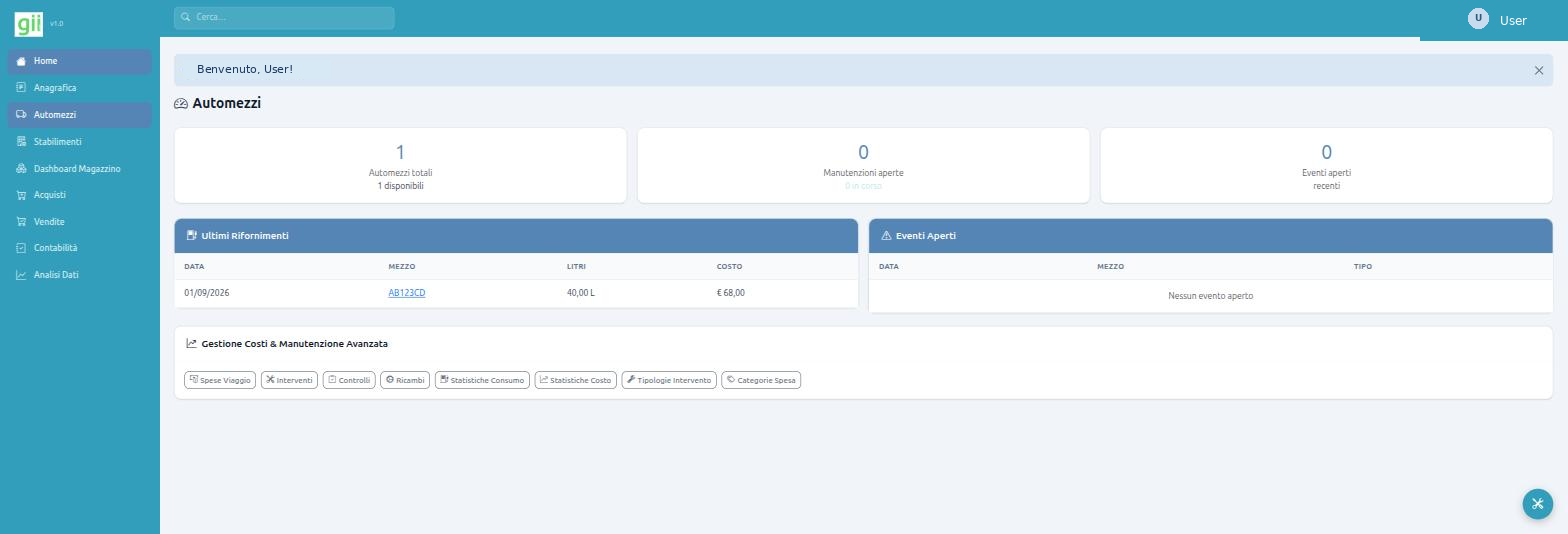This screenshot has width=1568, height=534.
Task: Navigate to Acquisti
Action: click(80, 195)
